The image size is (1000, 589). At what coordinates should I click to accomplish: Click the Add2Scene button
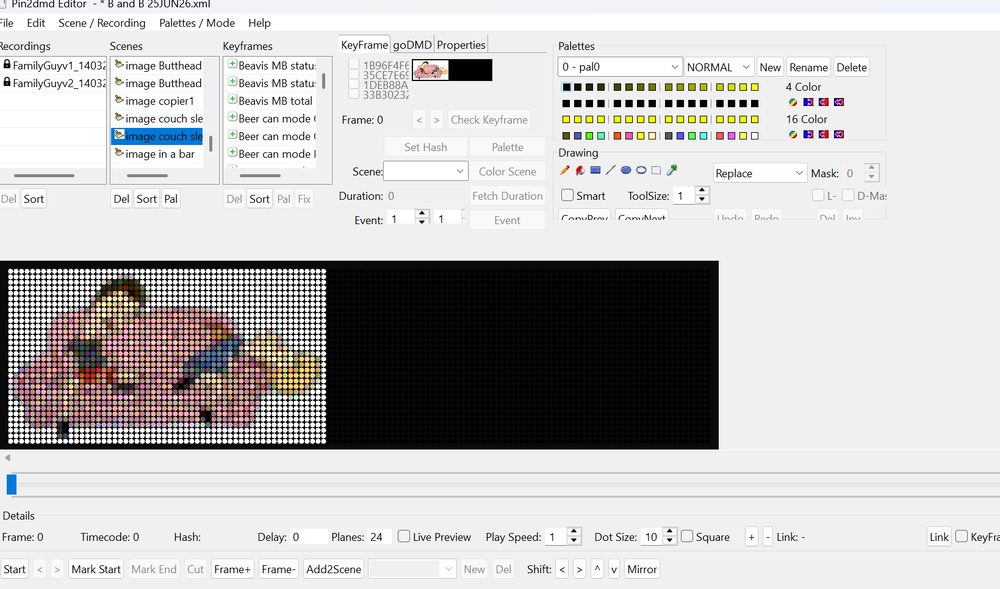click(334, 569)
